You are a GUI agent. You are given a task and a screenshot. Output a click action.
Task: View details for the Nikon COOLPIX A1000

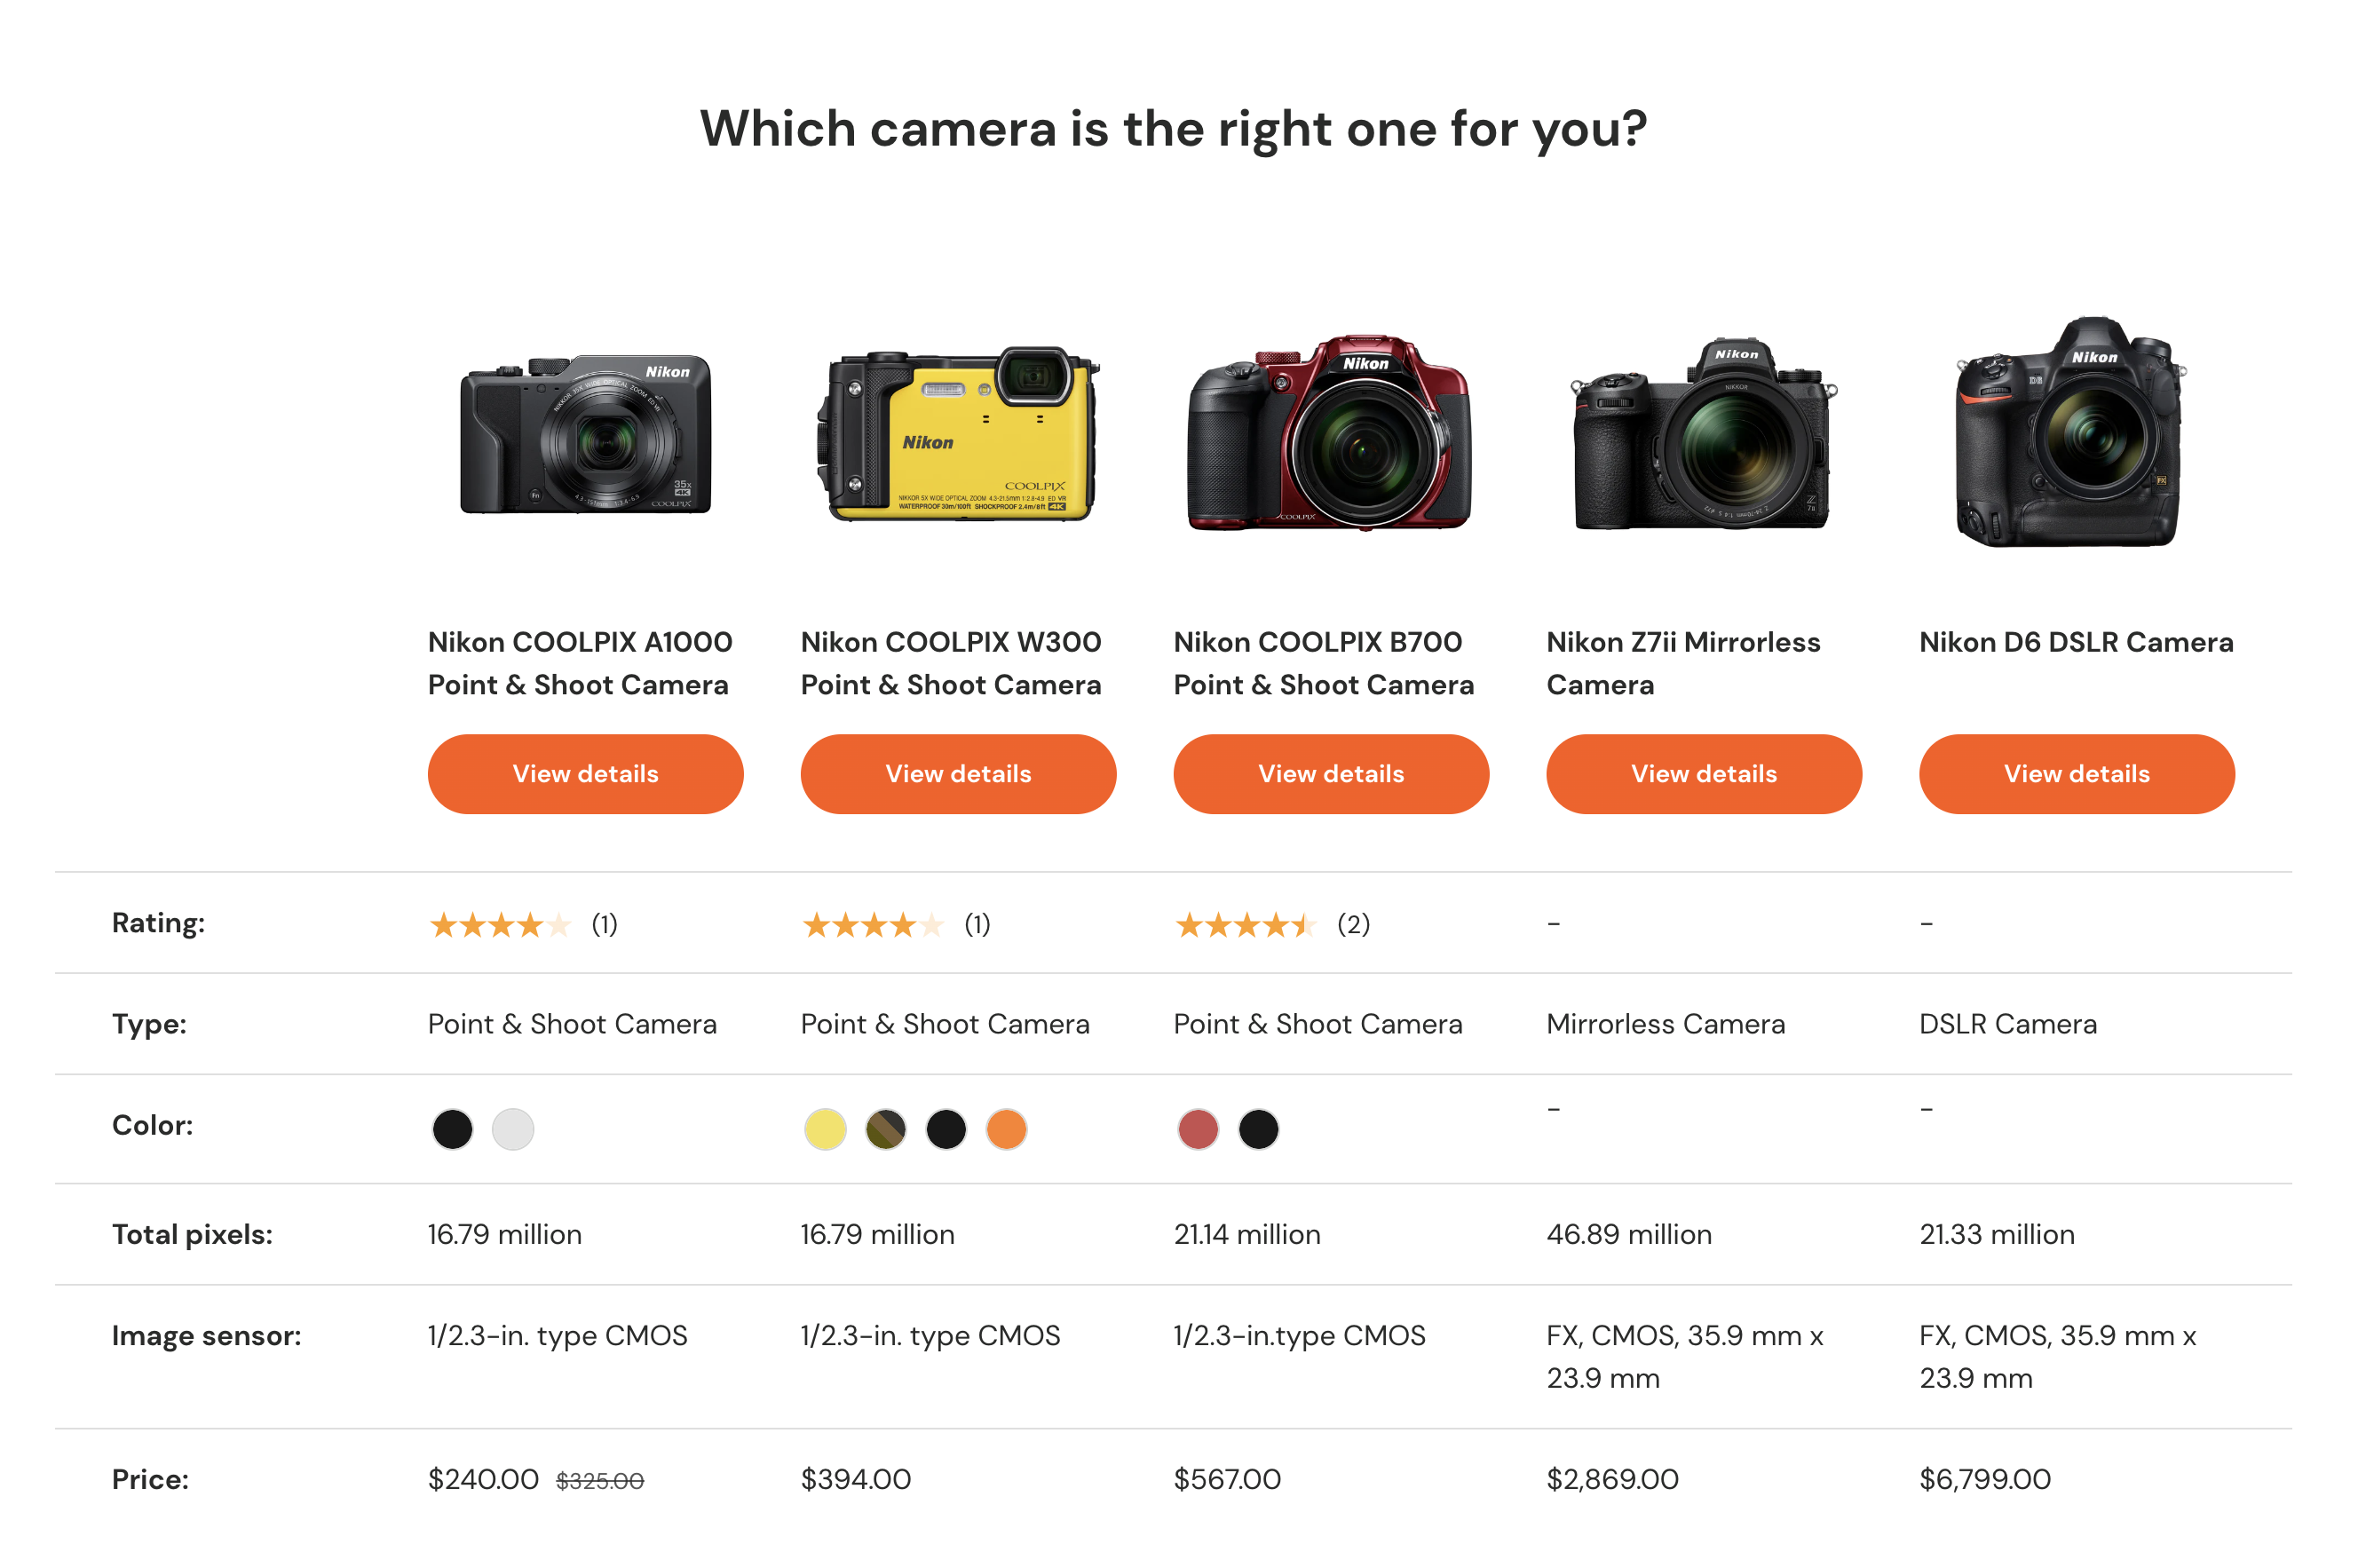point(585,773)
